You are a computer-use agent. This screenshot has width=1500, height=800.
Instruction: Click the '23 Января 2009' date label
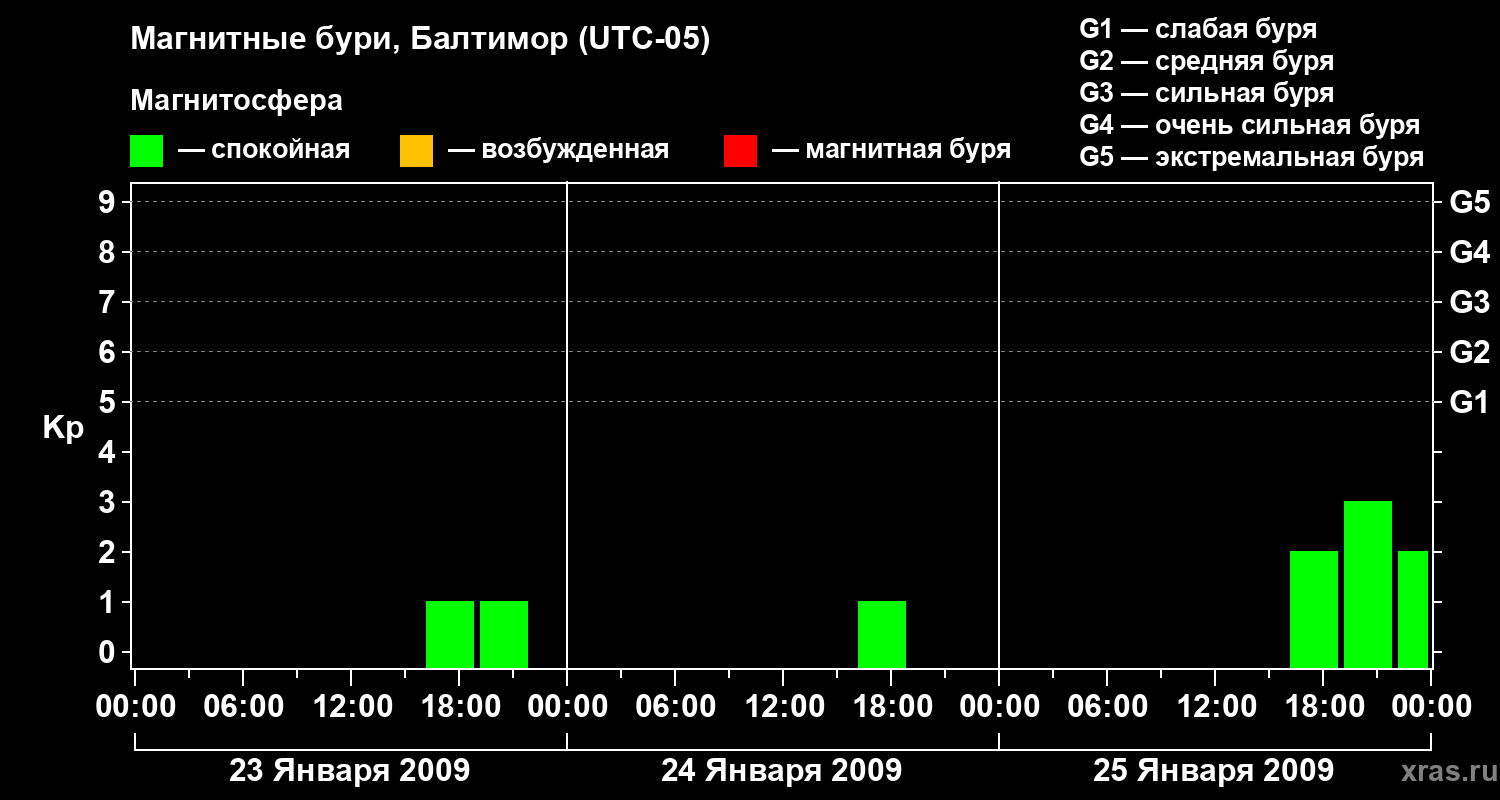point(349,771)
